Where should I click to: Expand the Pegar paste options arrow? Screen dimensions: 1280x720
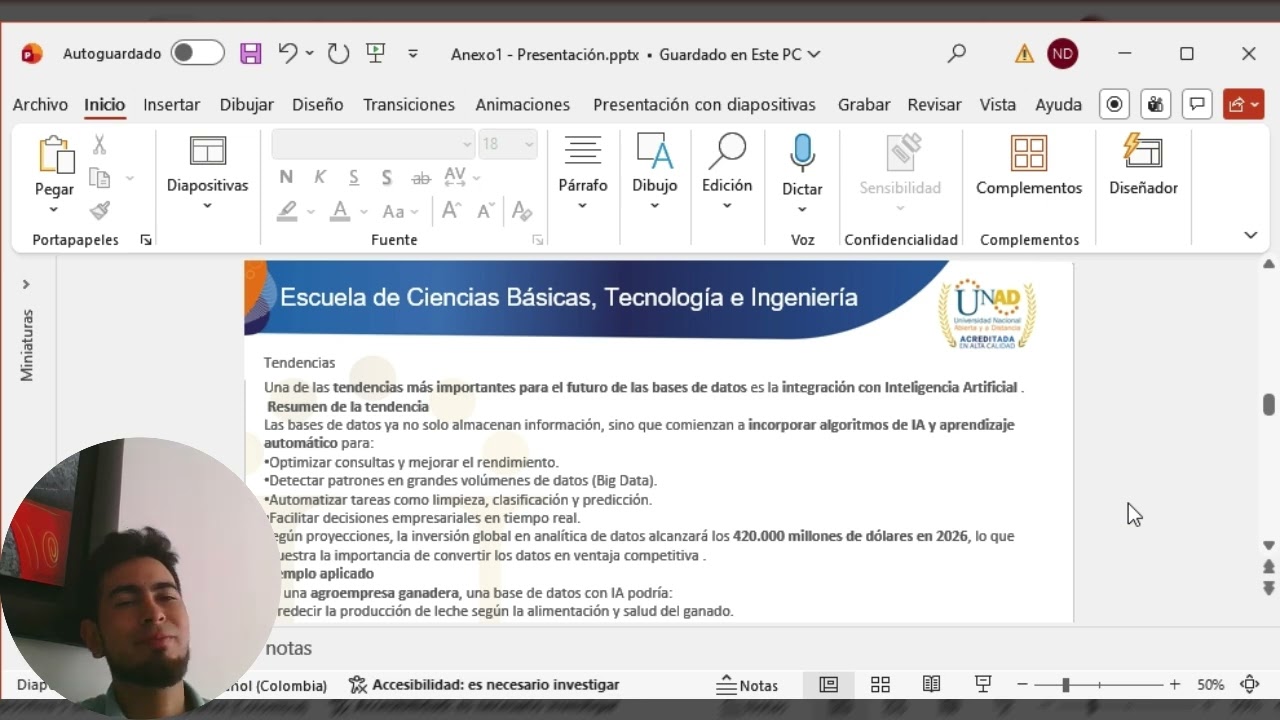click(54, 209)
